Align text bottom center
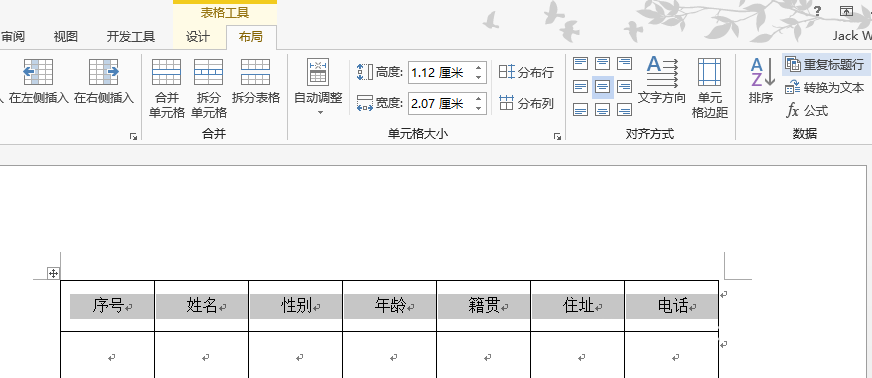The width and height of the screenshot is (872, 378). point(603,110)
